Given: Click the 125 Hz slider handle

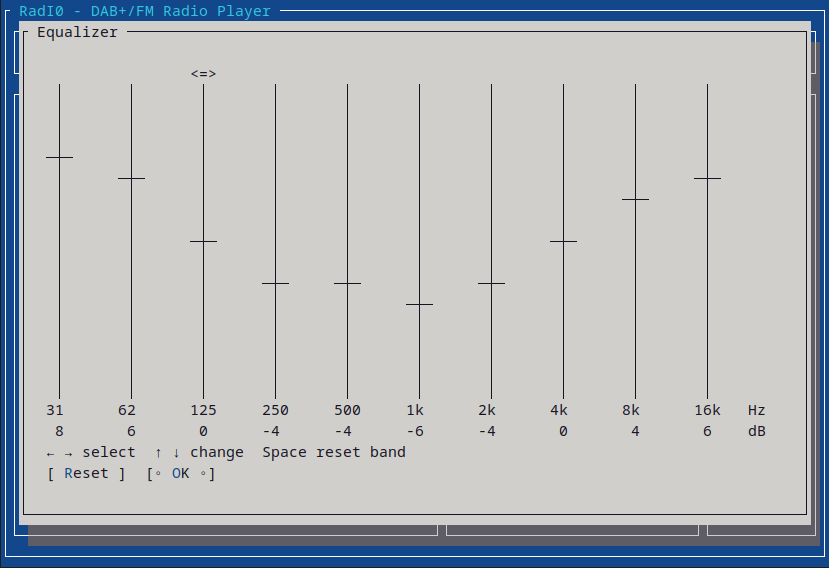Looking at the screenshot, I should [x=204, y=242].
